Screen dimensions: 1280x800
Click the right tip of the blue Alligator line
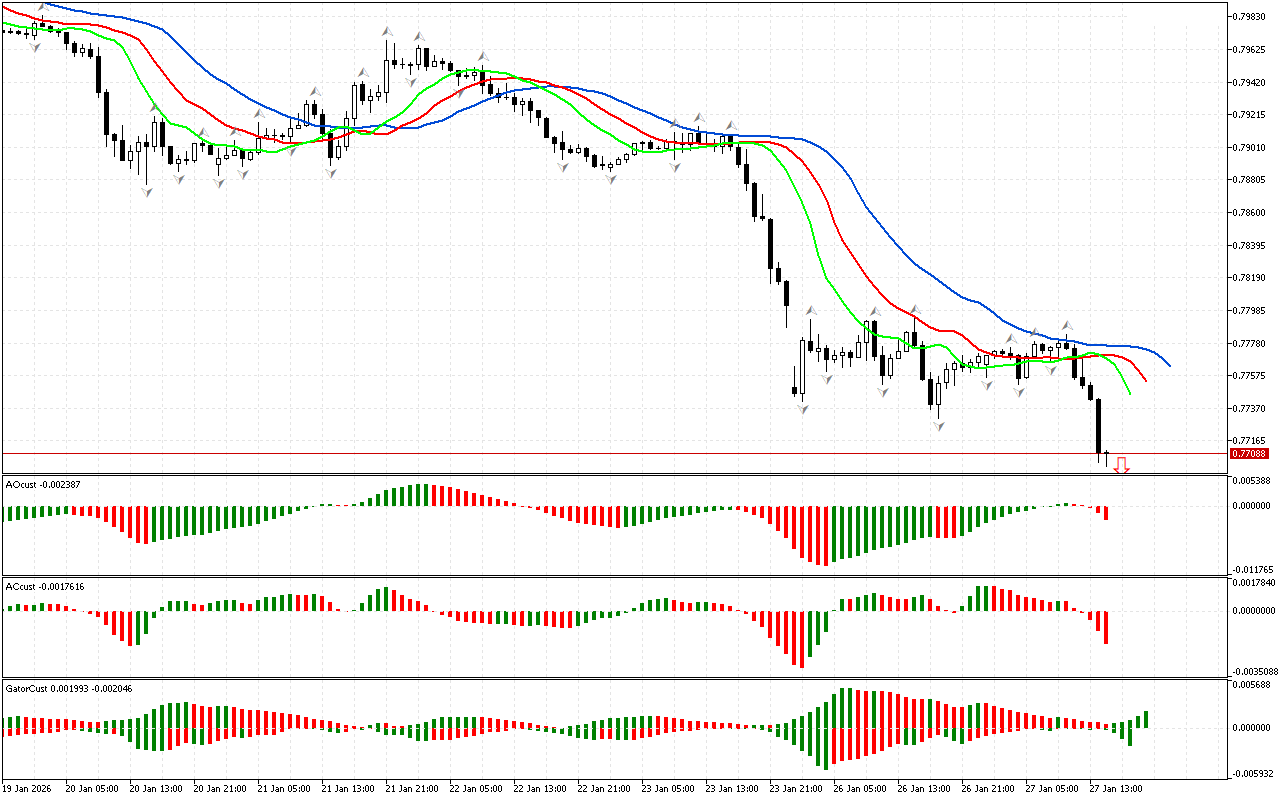[x=1169, y=365]
